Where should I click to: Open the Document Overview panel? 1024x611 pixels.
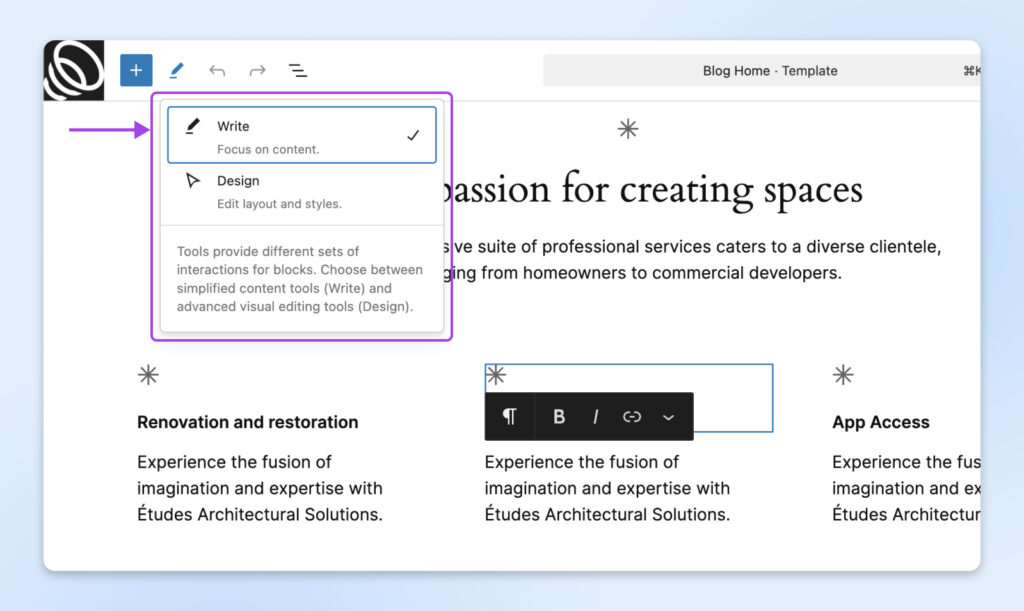298,70
